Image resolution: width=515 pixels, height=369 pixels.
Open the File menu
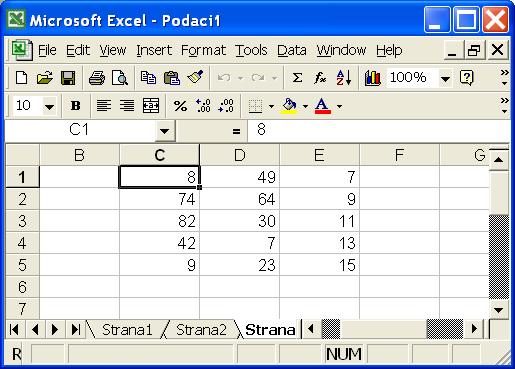pos(47,50)
